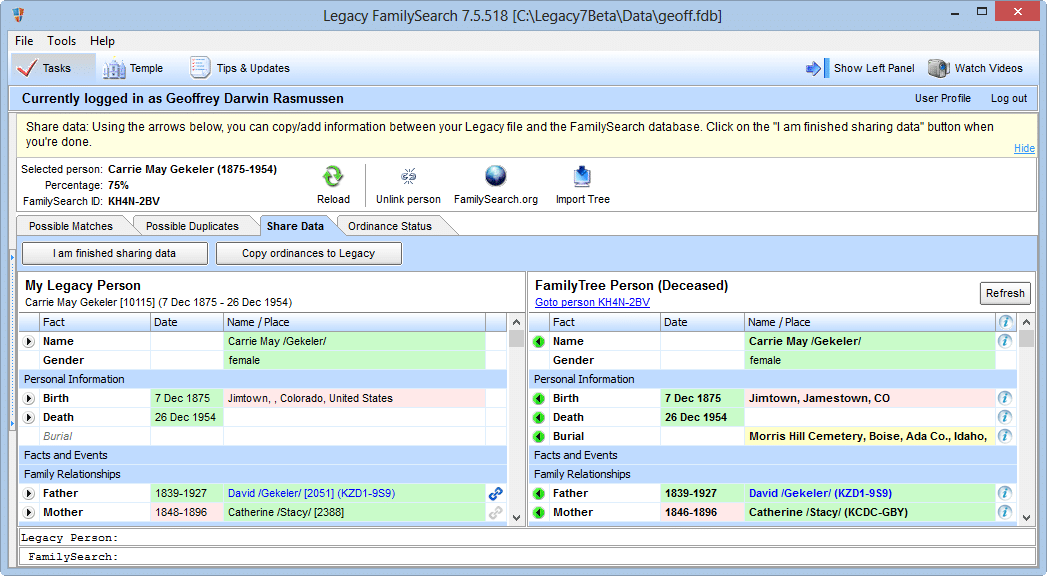Image resolution: width=1047 pixels, height=576 pixels.
Task: Copy FamilyTree Mother to Legacy green arrow
Action: [539, 513]
